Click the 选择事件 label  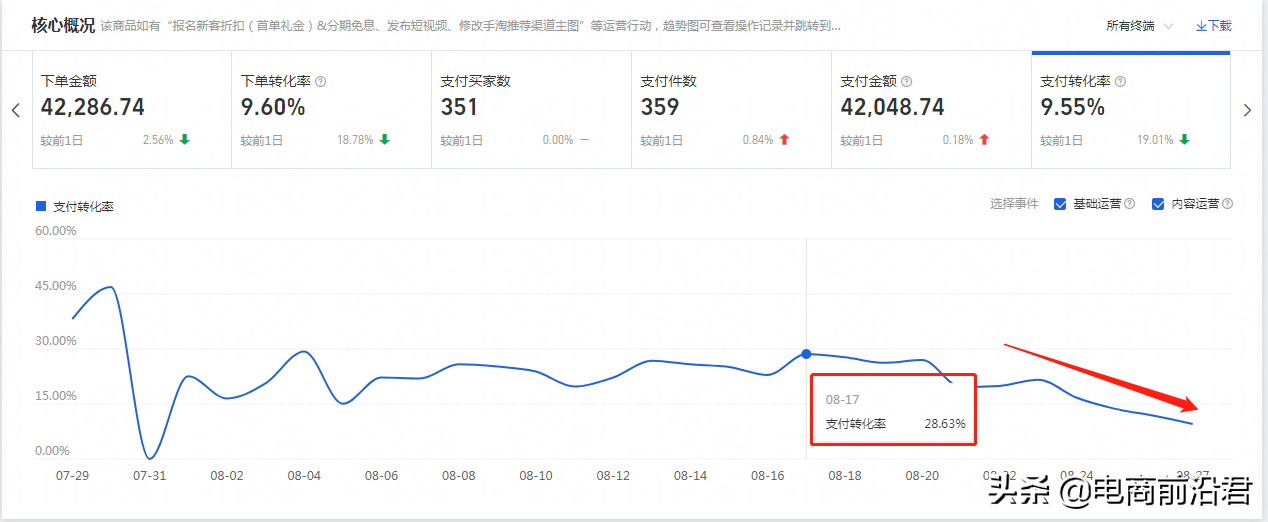pos(1014,204)
